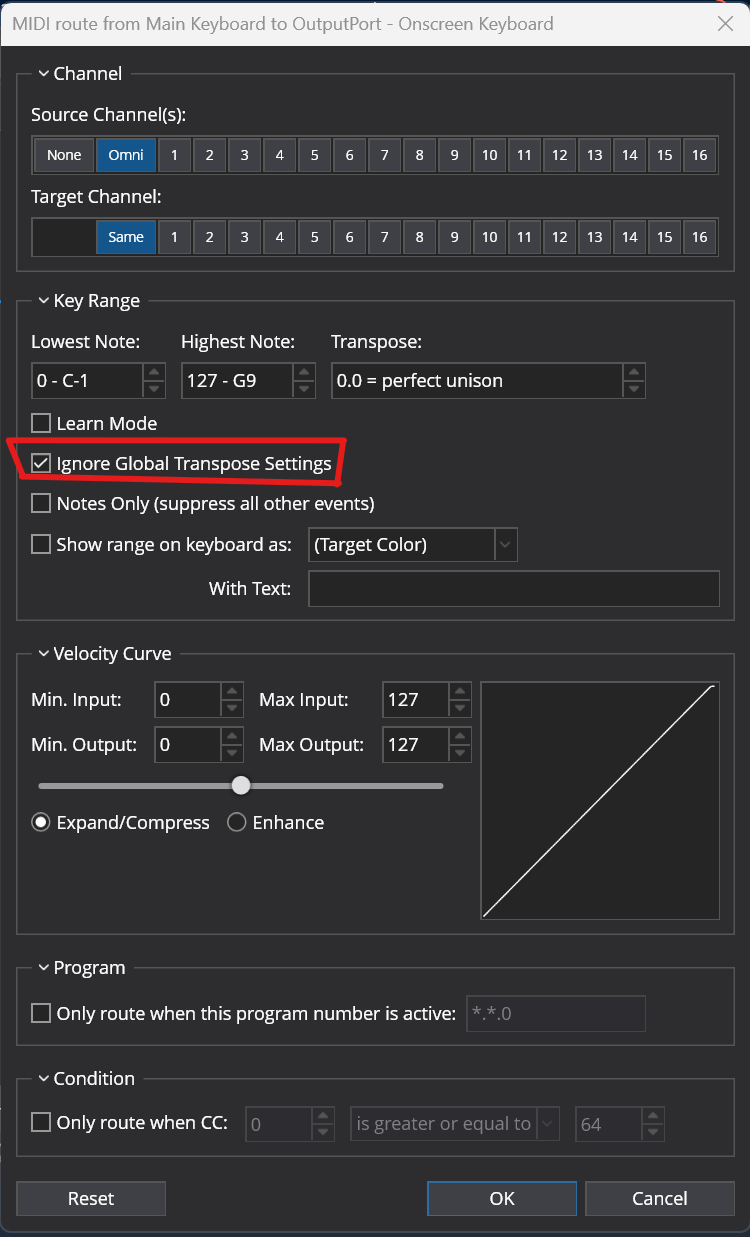Select the Enhance radio button
The width and height of the screenshot is (750, 1237).
click(237, 823)
